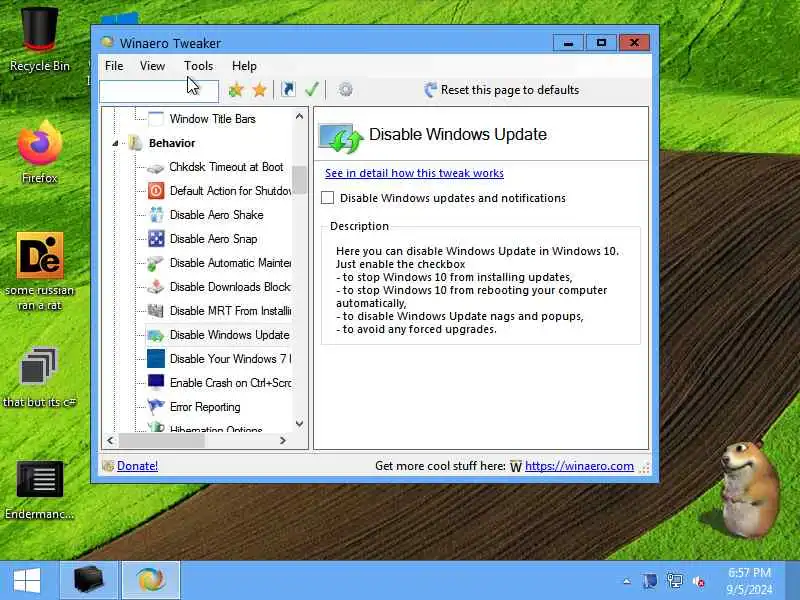Screen dimensions: 800x600
Task: Click tree vertical scrollbar up arrow
Action: [x=299, y=117]
